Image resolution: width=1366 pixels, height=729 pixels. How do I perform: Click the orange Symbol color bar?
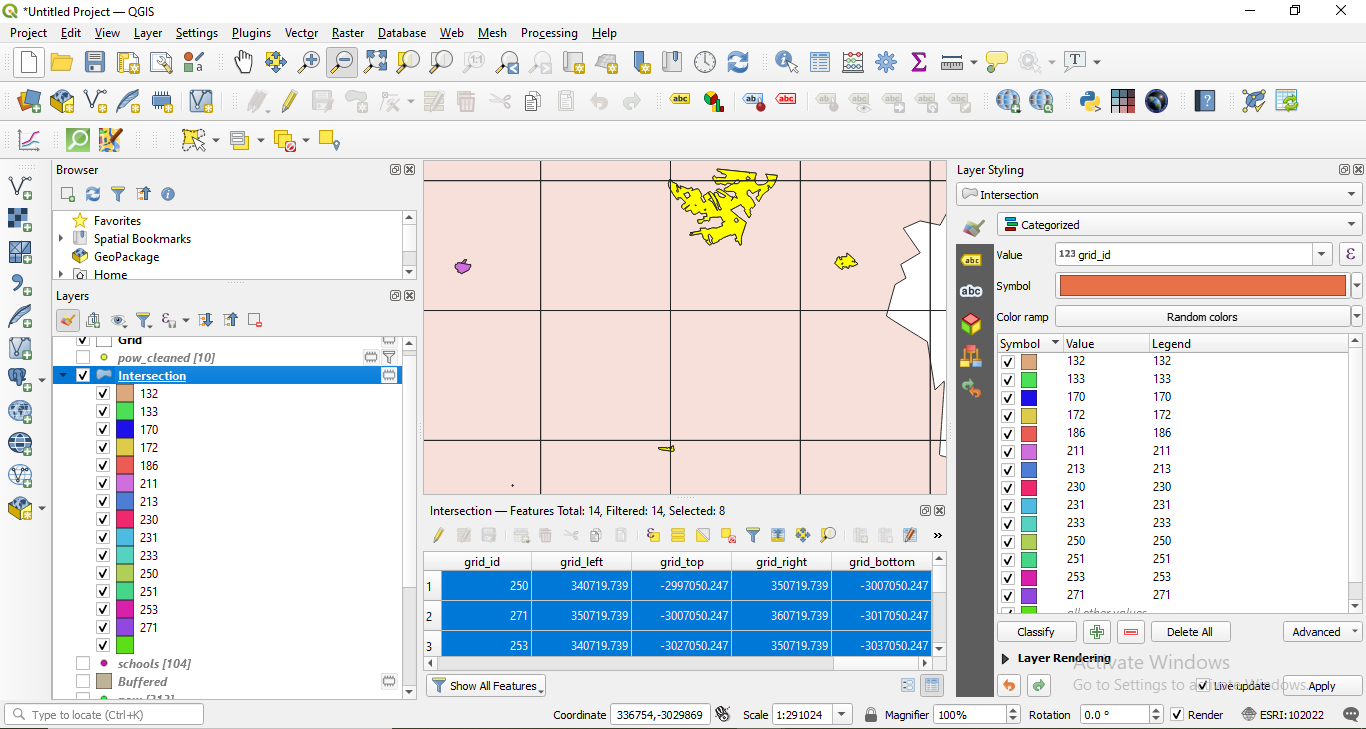pos(1203,286)
